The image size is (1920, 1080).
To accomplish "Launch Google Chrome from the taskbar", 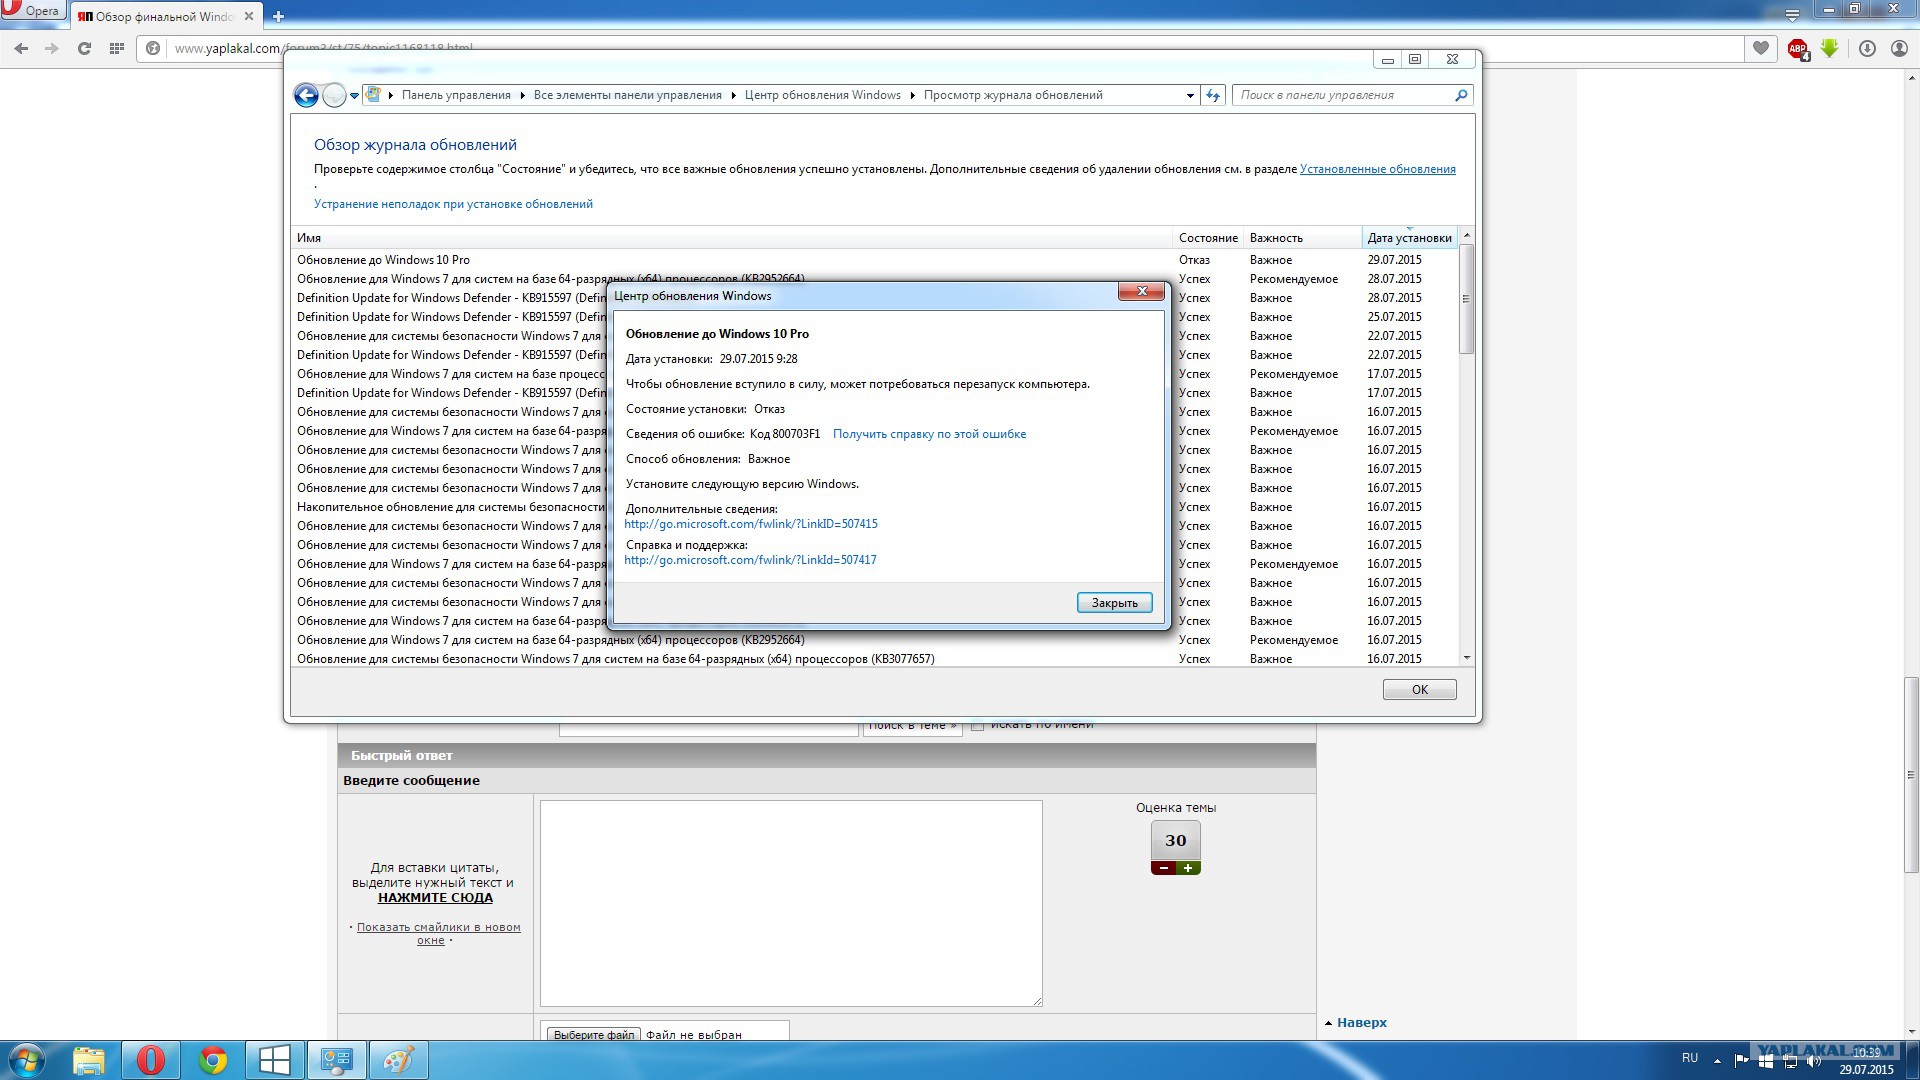I will point(213,1060).
